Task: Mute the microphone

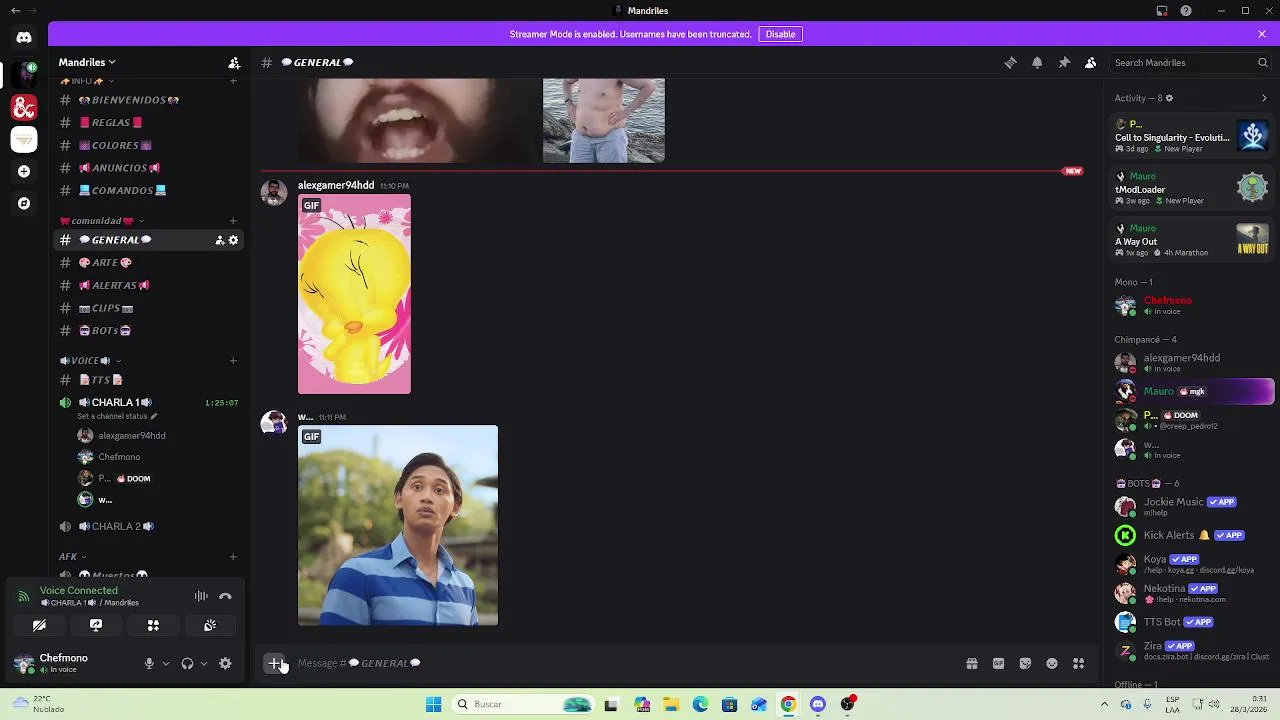Action: (149, 663)
